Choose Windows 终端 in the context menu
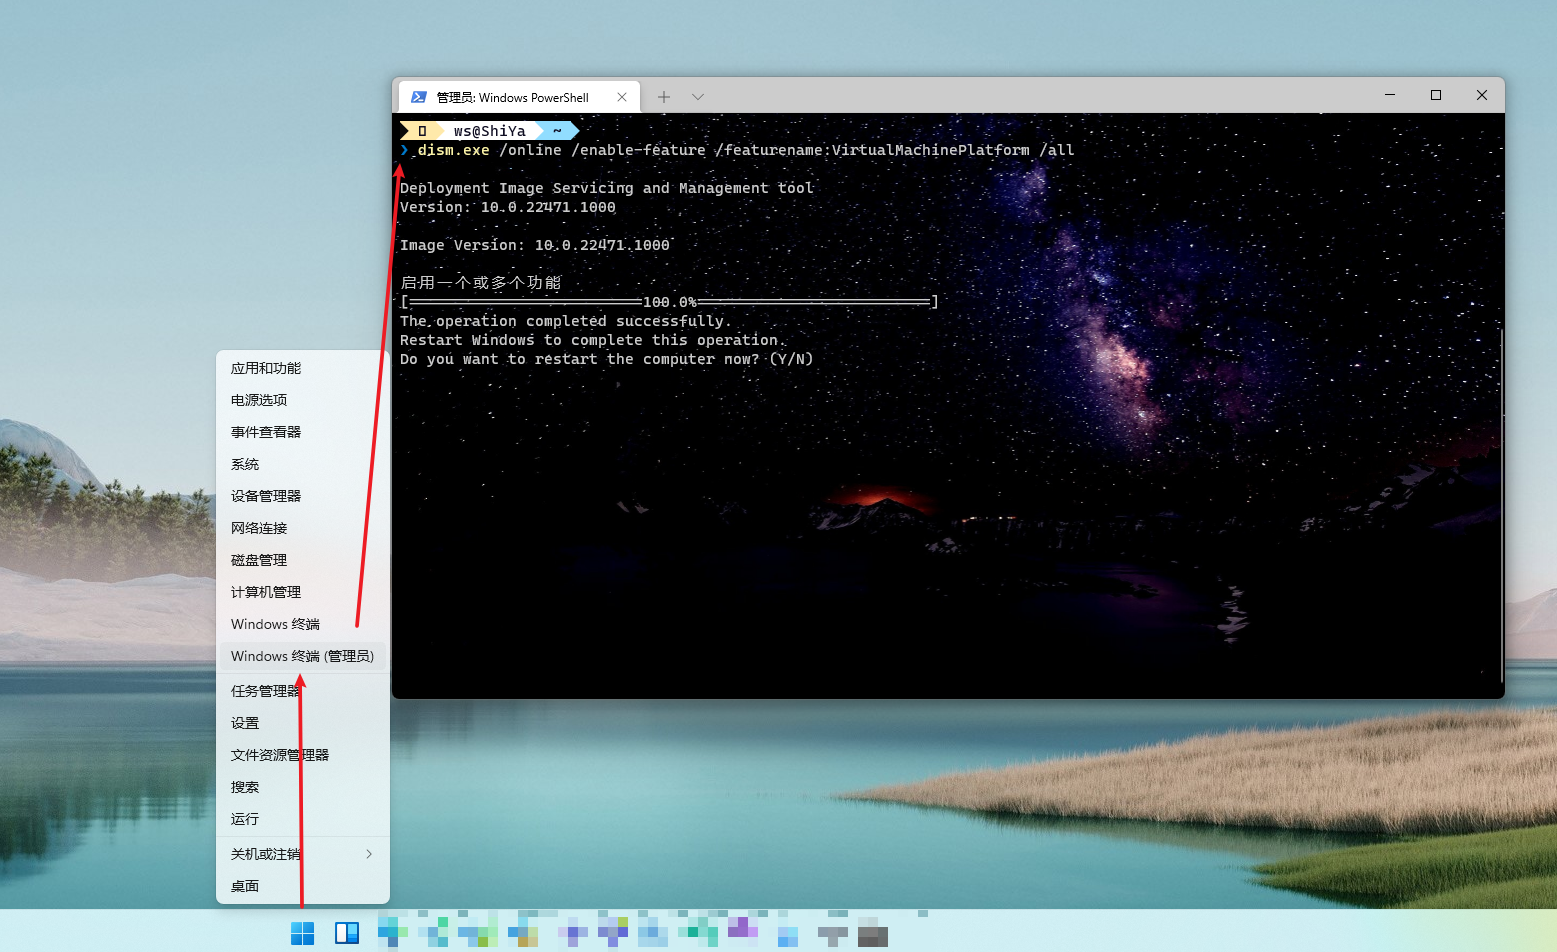 [x=303, y=624]
